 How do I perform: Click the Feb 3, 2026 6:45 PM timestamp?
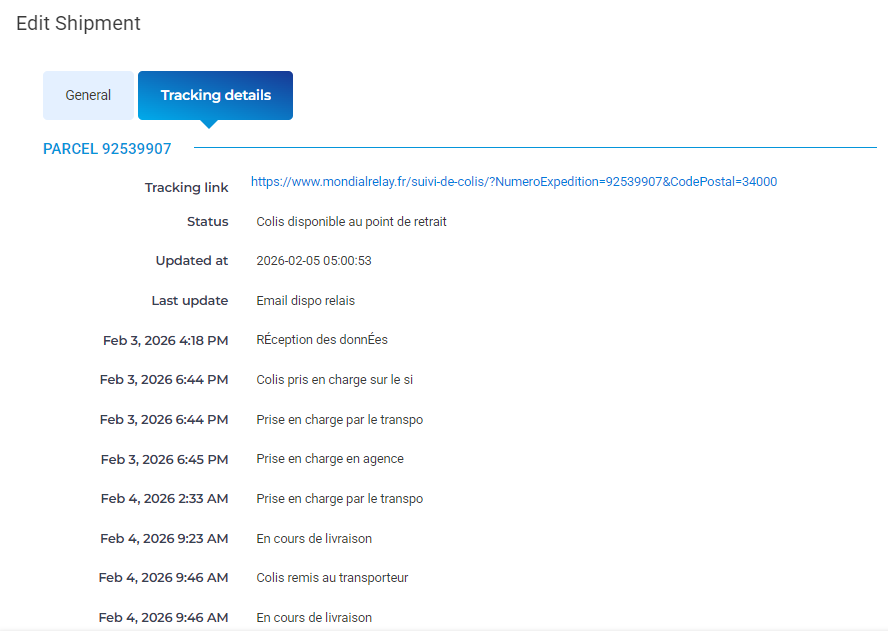(x=164, y=459)
